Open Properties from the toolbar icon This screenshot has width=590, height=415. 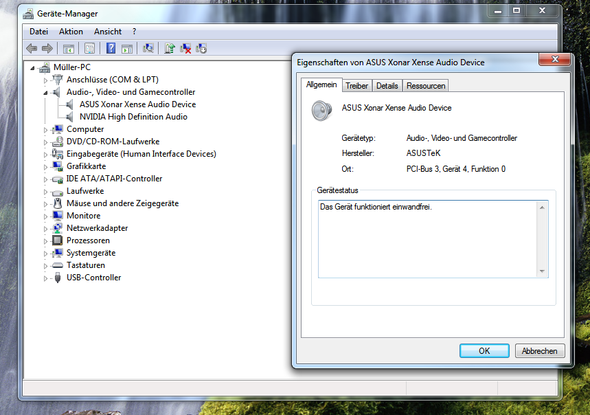click(90, 48)
